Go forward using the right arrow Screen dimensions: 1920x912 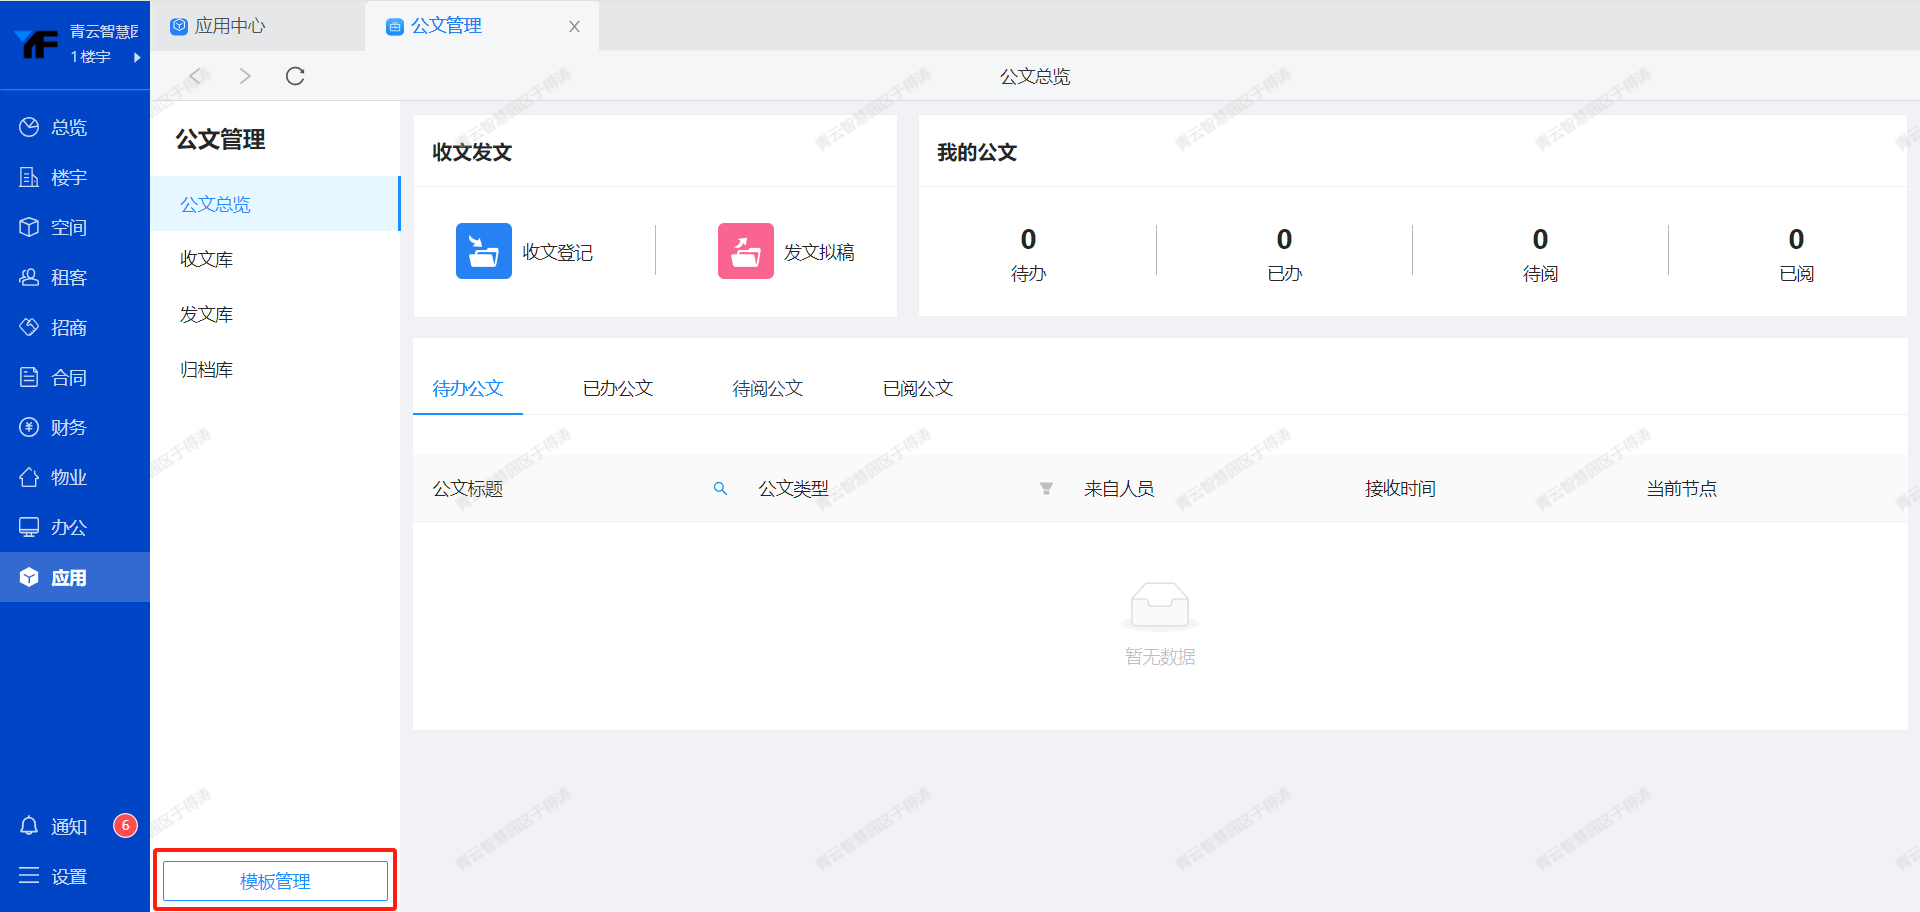245,76
